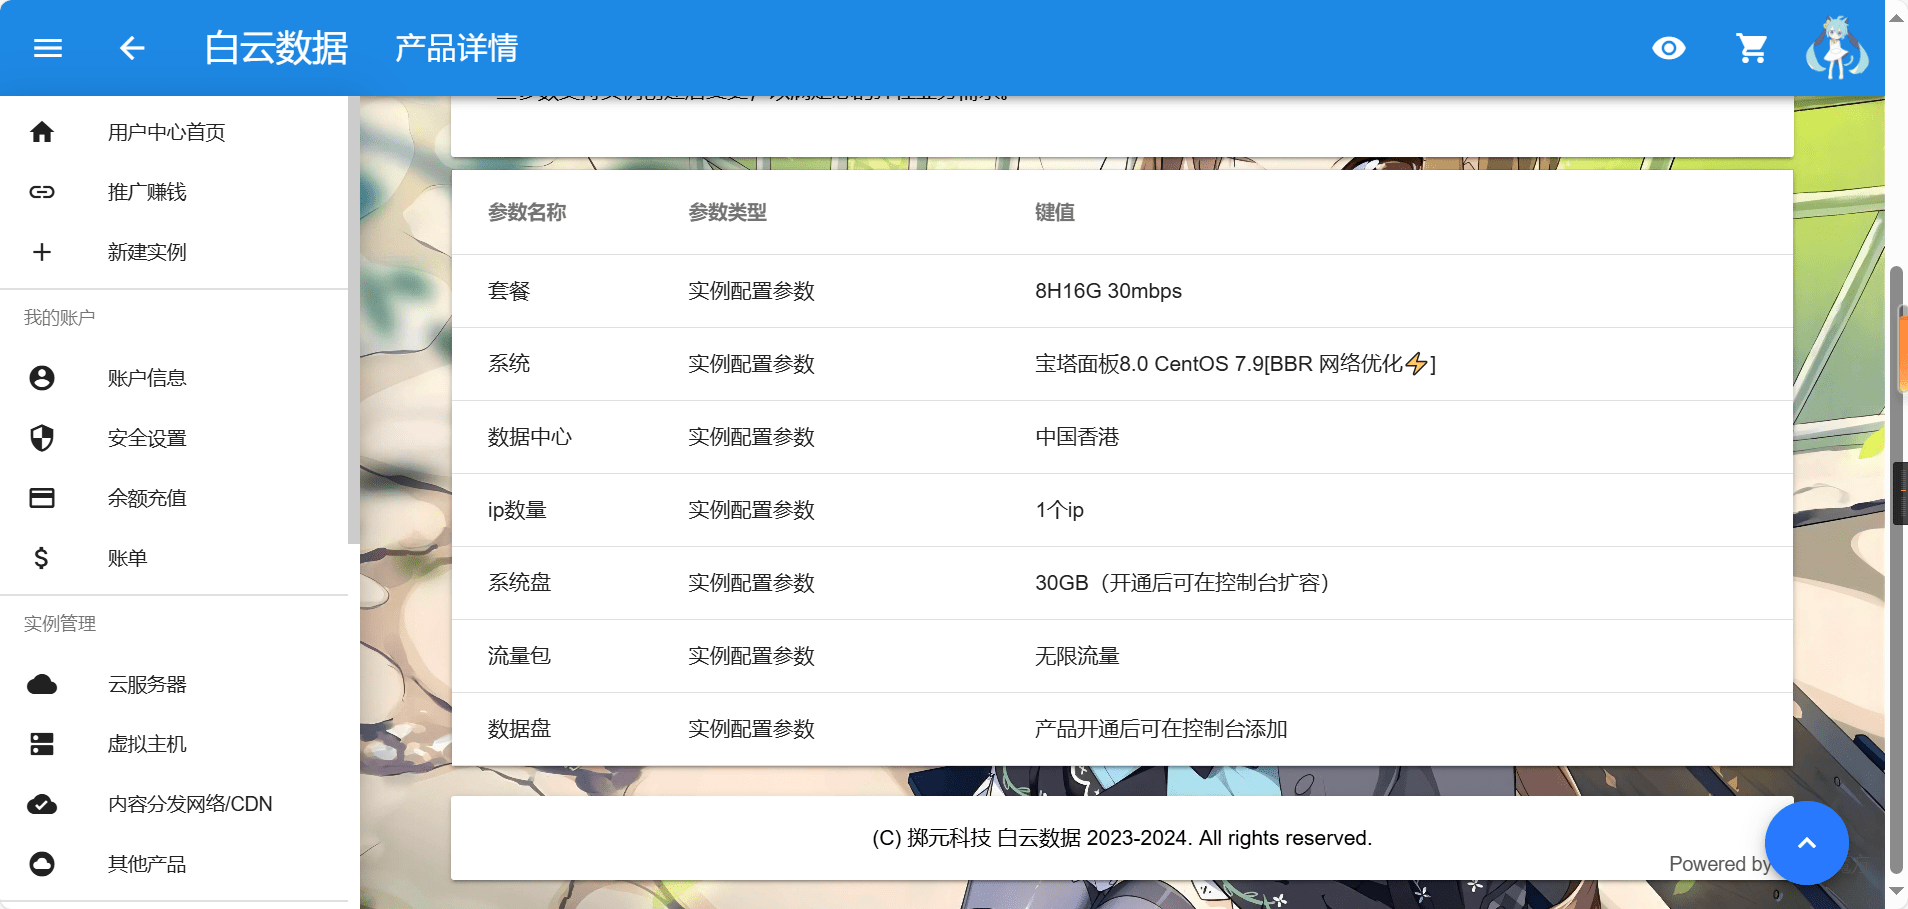Open the 云服务器 menu item
This screenshot has width=1908, height=909.
147,684
